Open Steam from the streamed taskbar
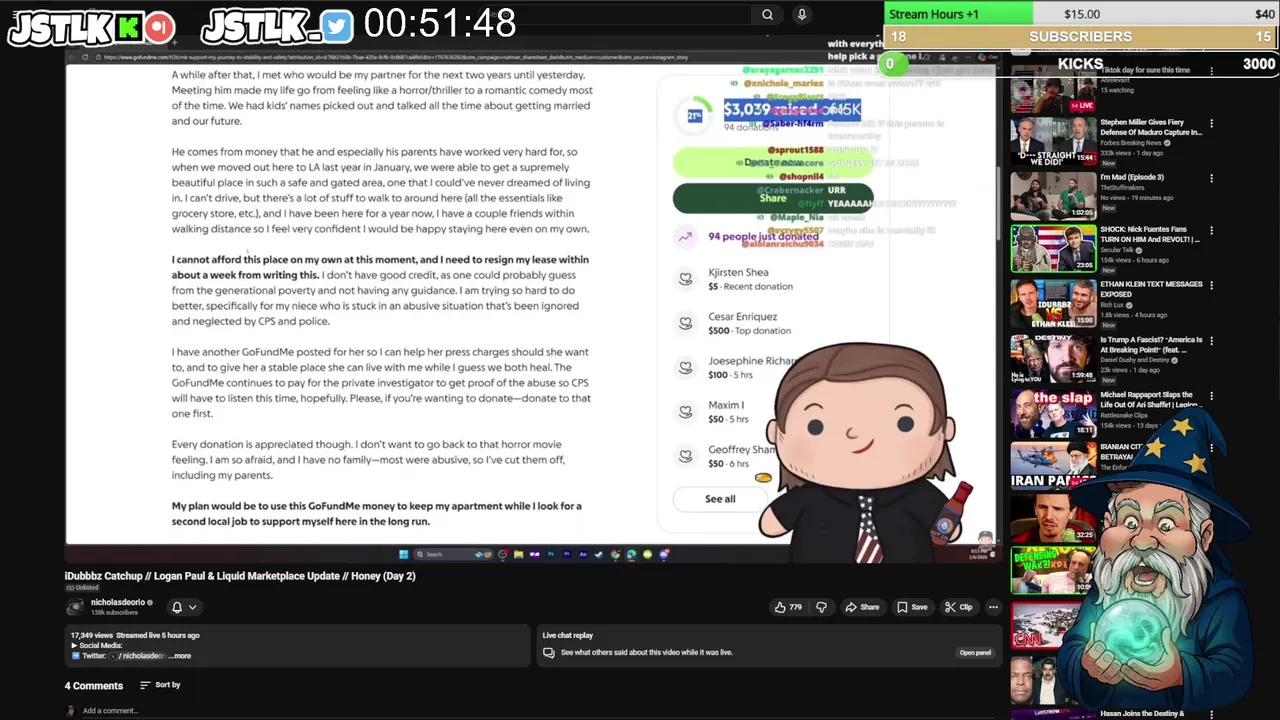1280x720 pixels. (598, 554)
